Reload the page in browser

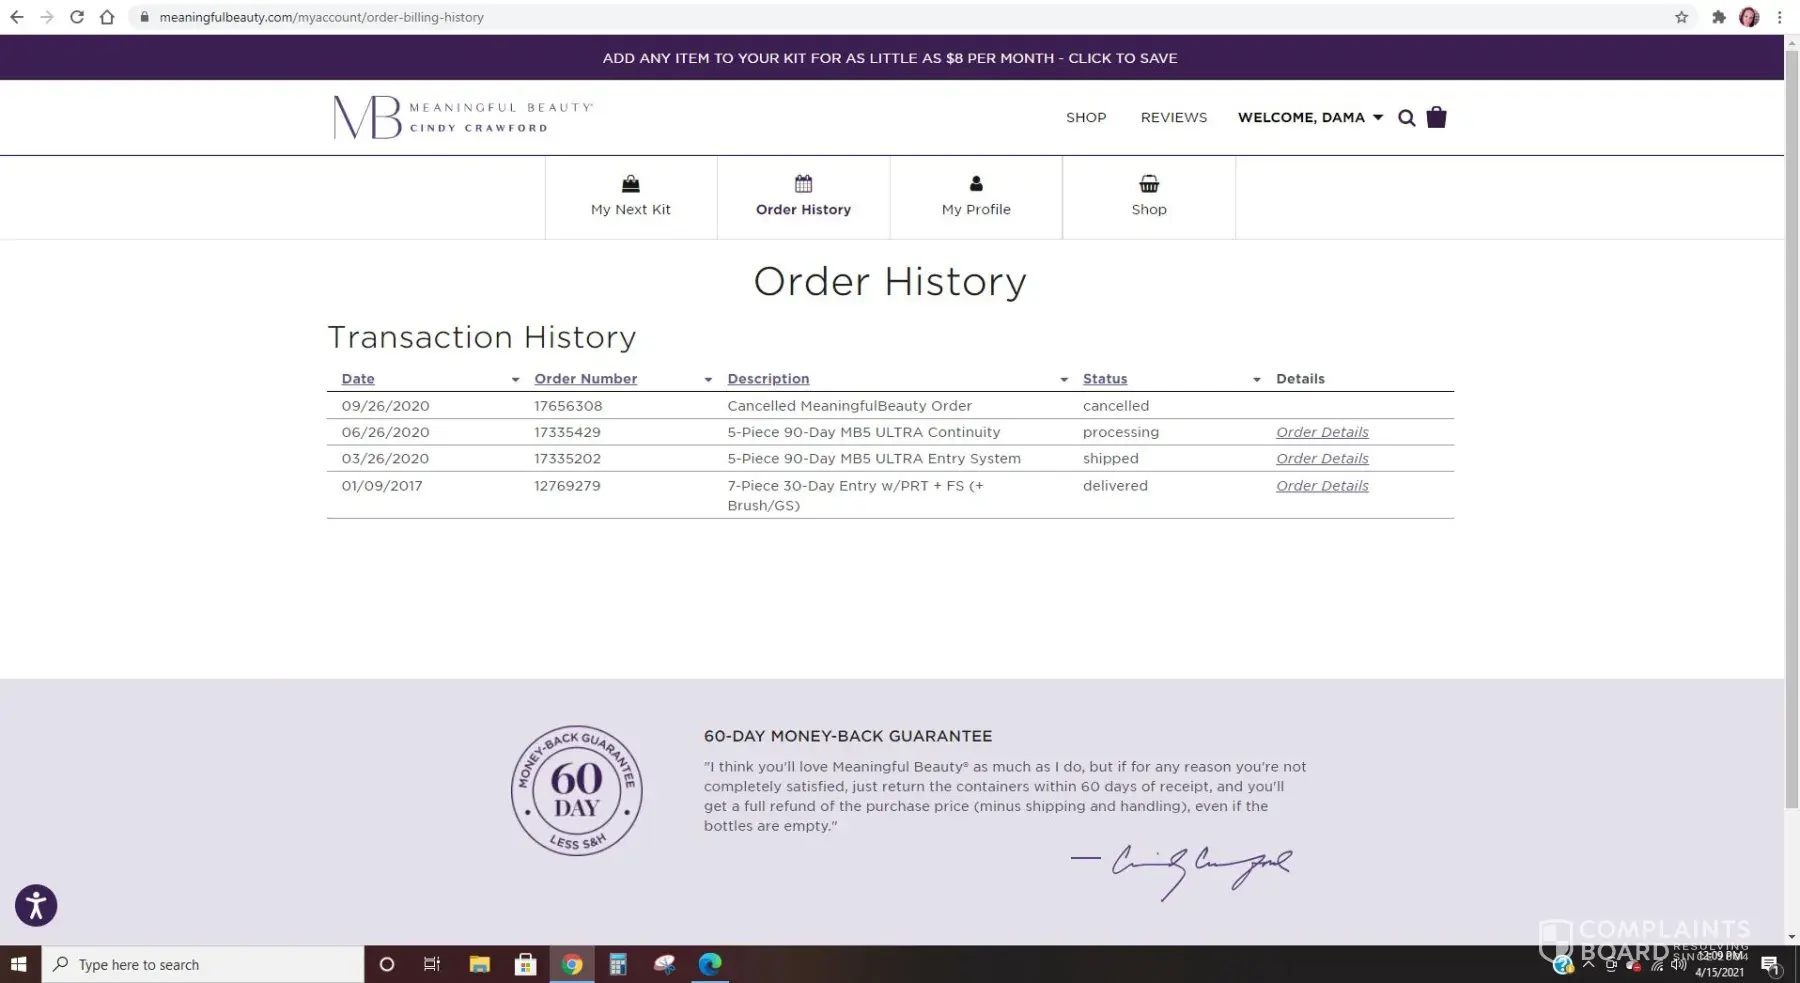point(77,17)
